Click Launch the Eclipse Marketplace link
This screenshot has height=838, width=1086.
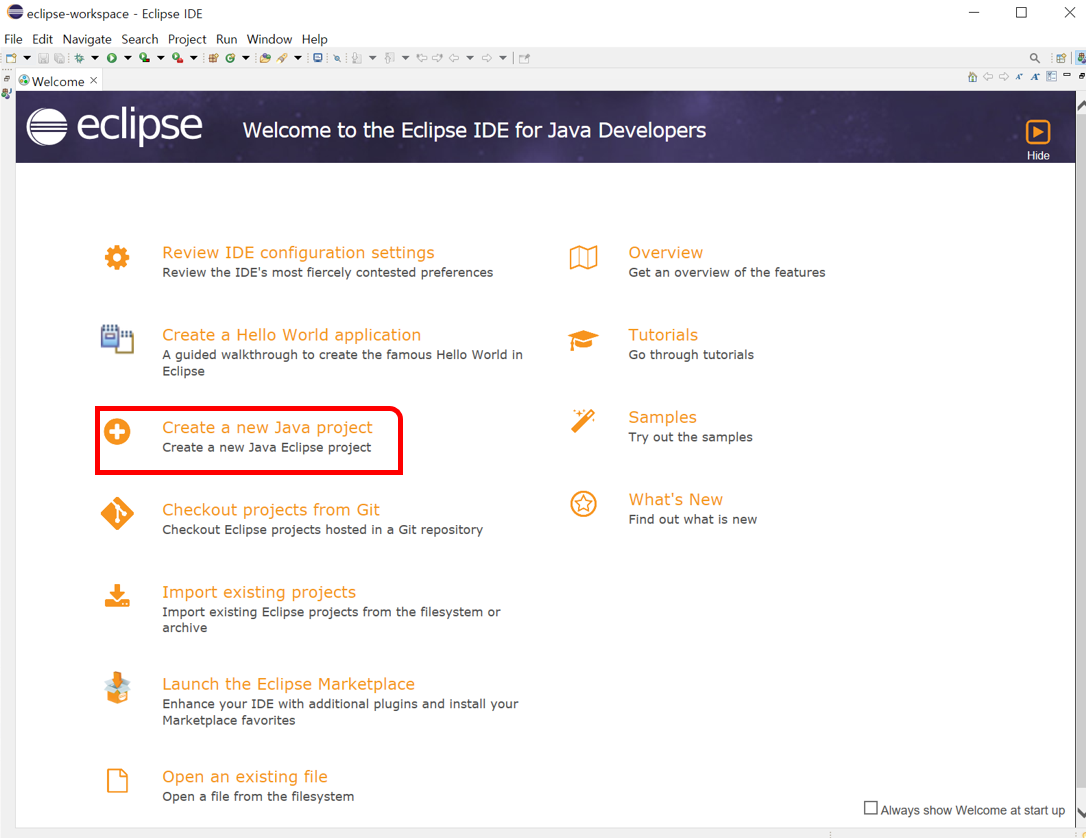click(288, 684)
